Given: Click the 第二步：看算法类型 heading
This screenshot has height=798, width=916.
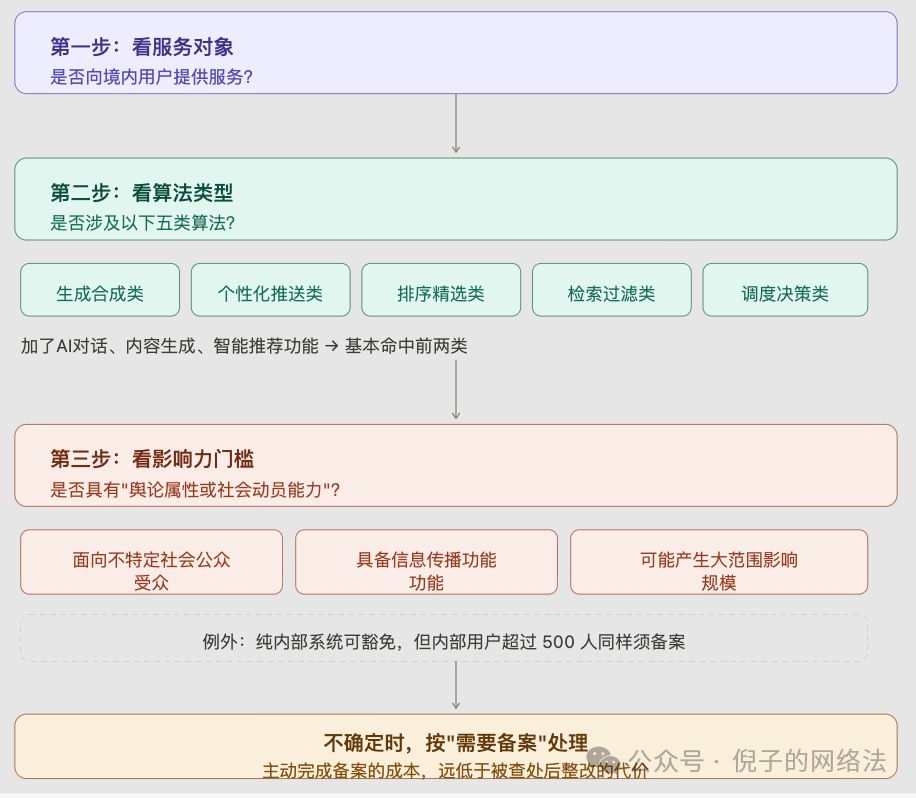Looking at the screenshot, I should point(142,193).
